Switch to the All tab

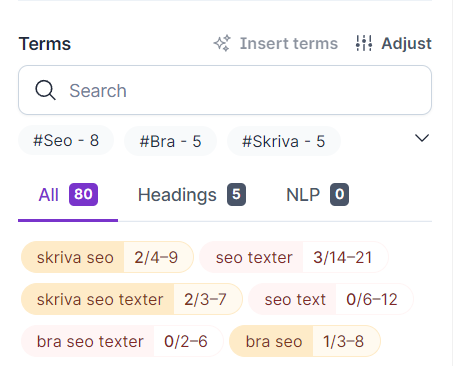coord(68,195)
